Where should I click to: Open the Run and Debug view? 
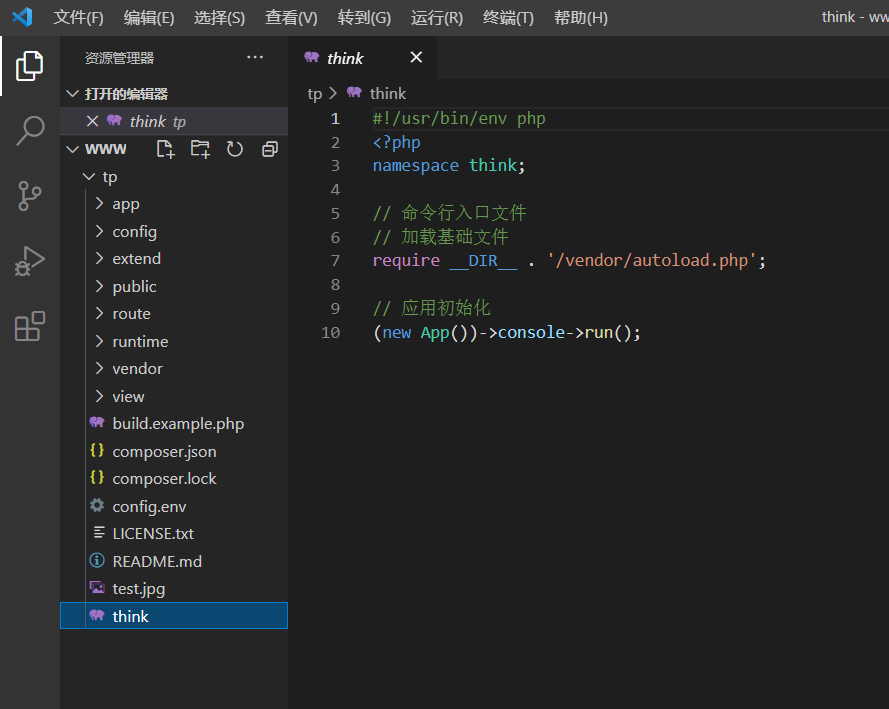(x=30, y=261)
